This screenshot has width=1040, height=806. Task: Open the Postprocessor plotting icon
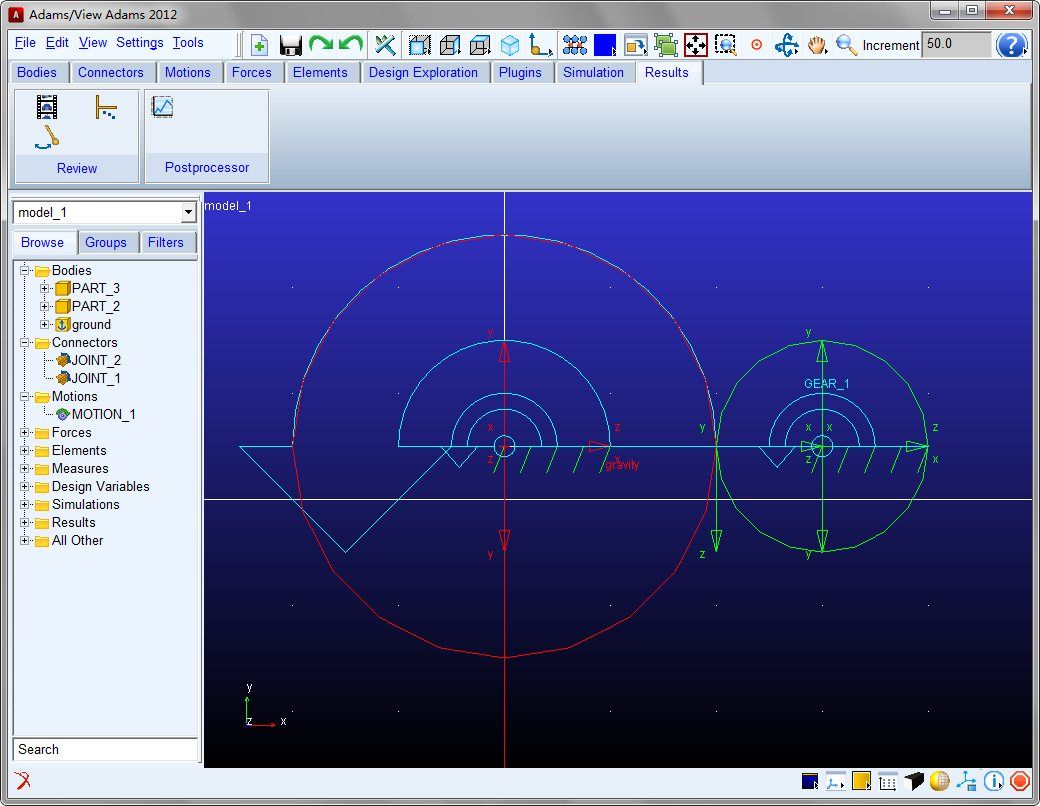(162, 107)
